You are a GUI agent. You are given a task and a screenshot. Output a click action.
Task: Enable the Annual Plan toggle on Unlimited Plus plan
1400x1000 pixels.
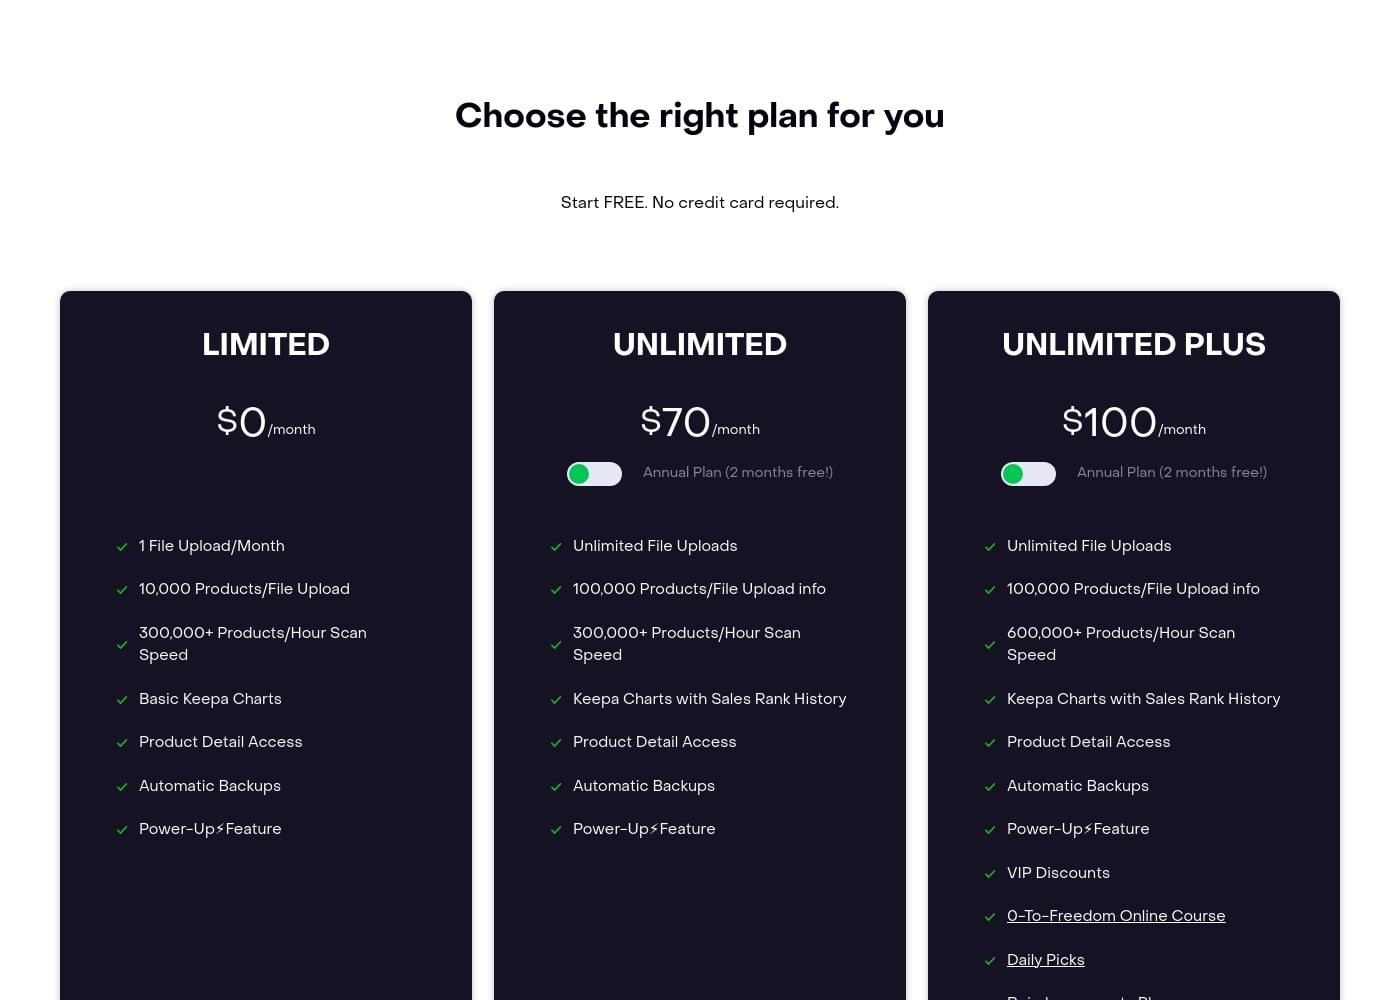click(1028, 473)
